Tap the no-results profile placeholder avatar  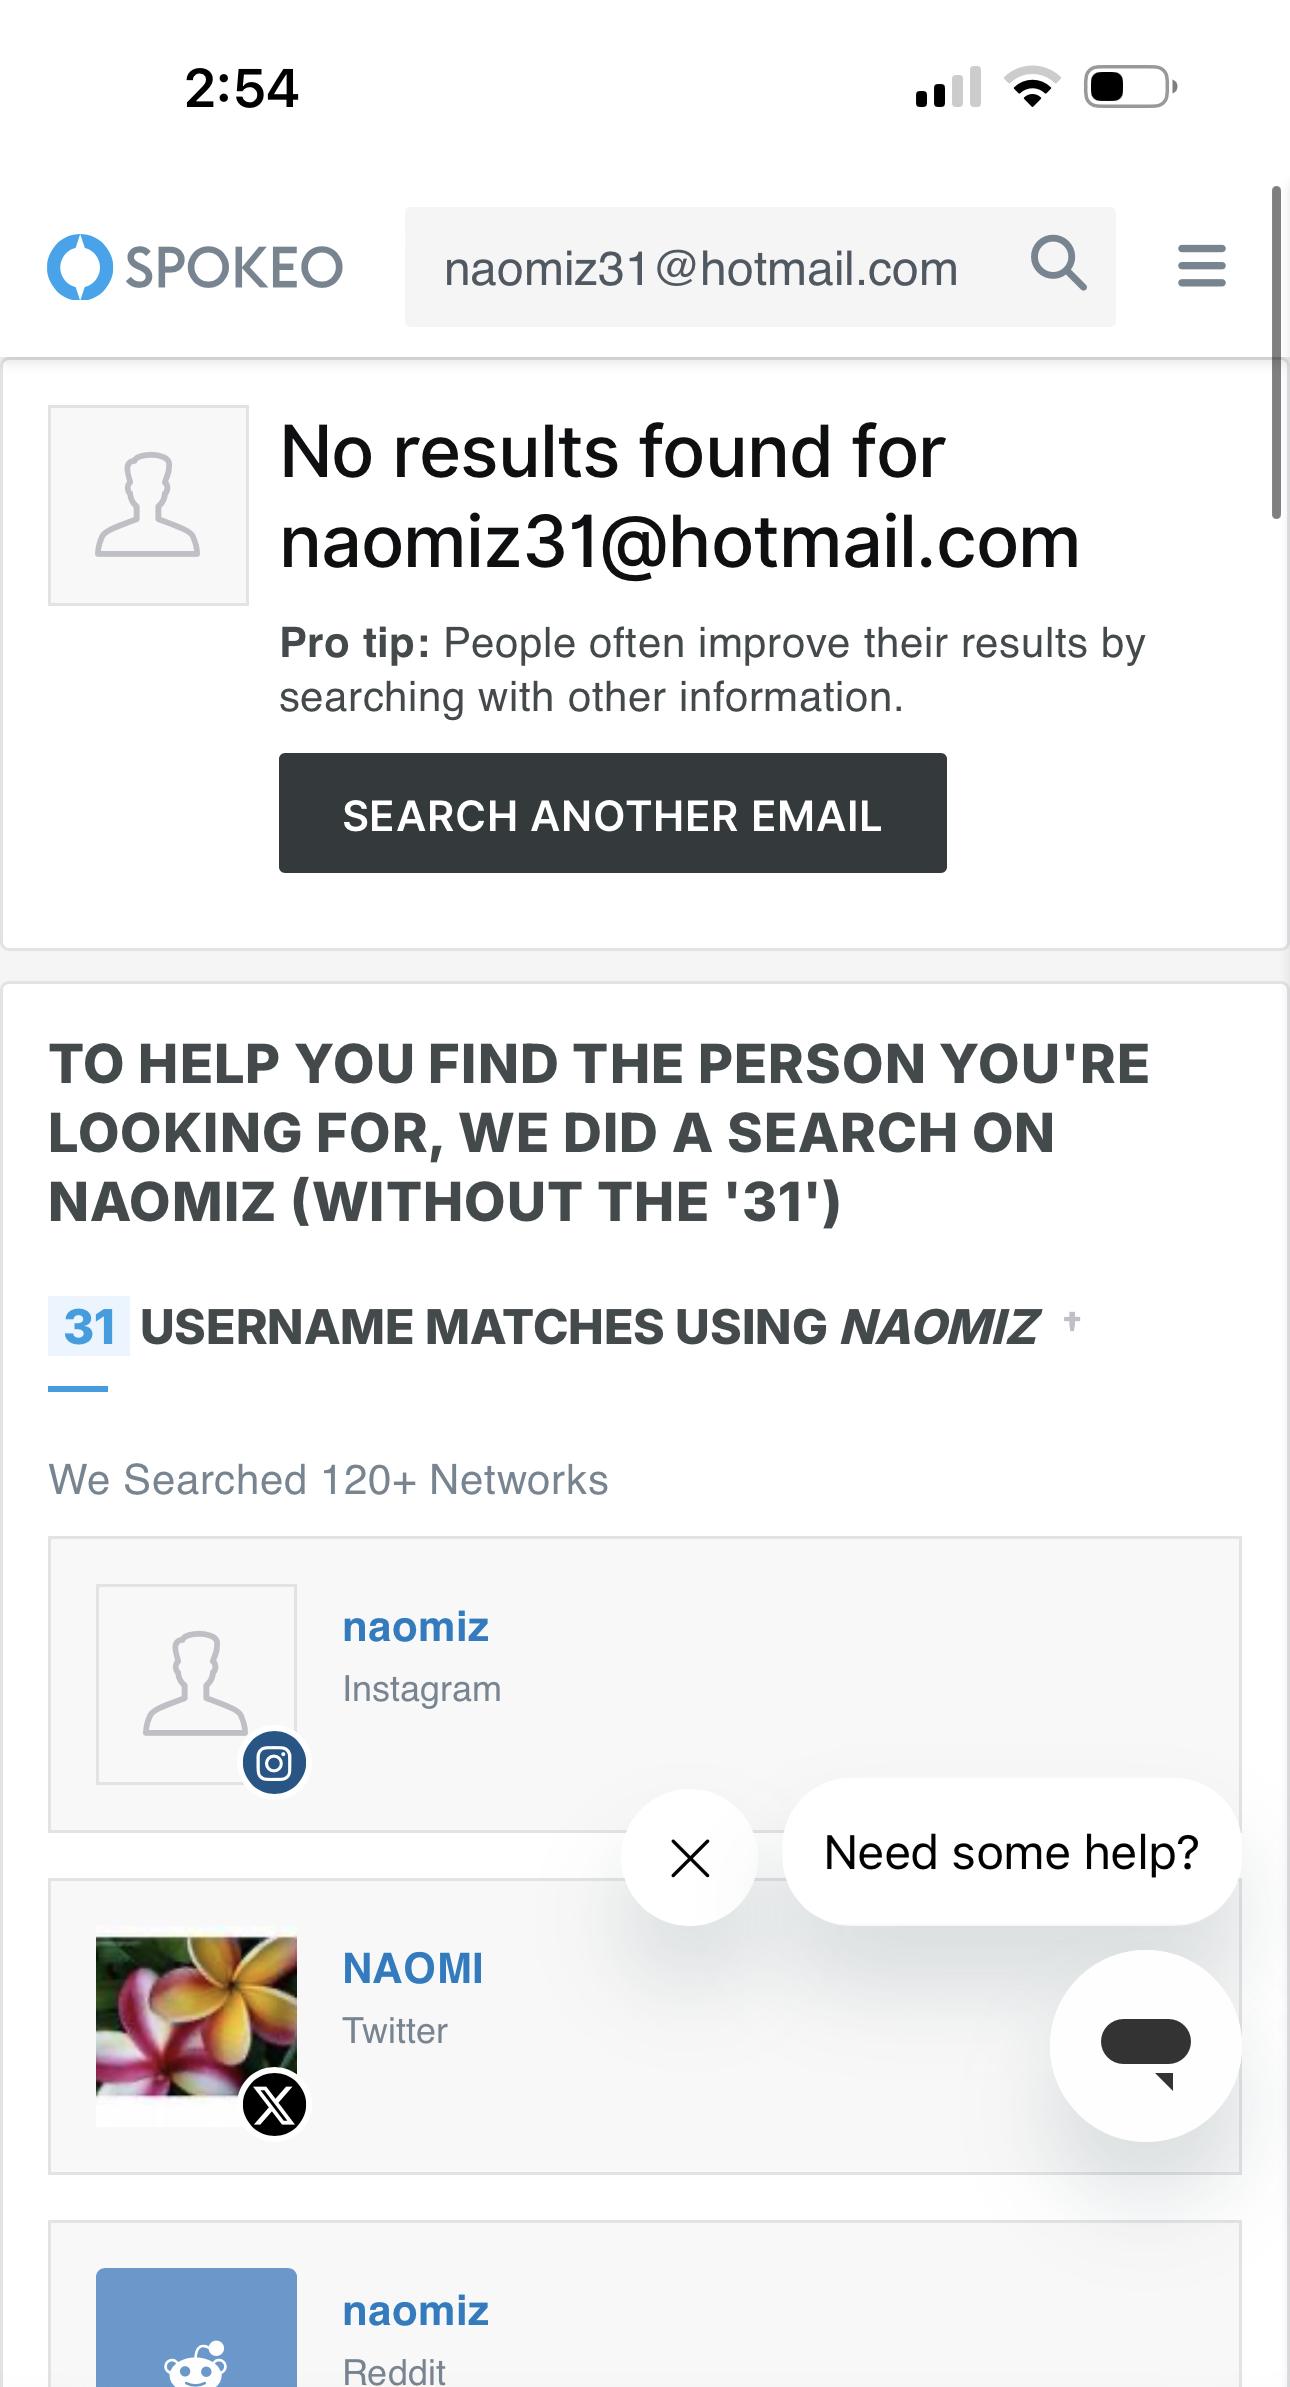point(148,505)
